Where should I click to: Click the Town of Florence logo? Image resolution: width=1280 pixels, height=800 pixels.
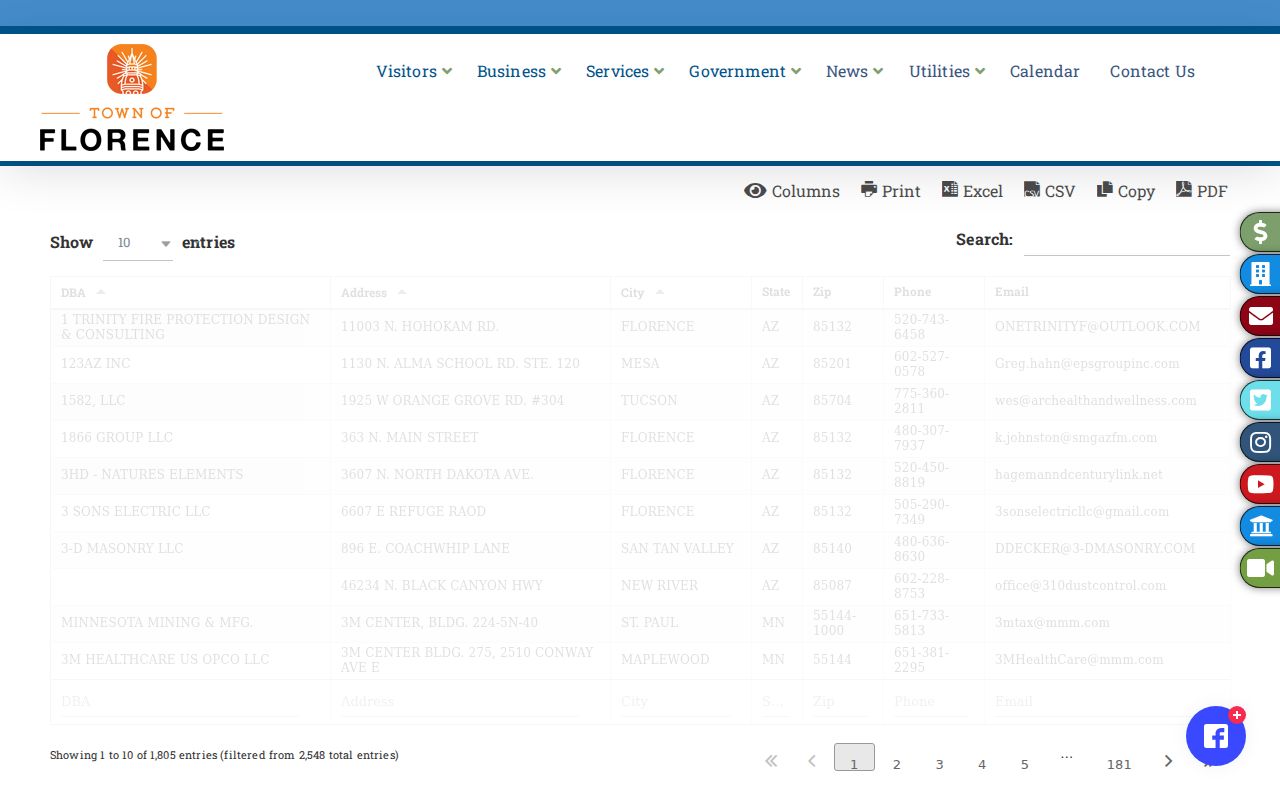pos(132,98)
